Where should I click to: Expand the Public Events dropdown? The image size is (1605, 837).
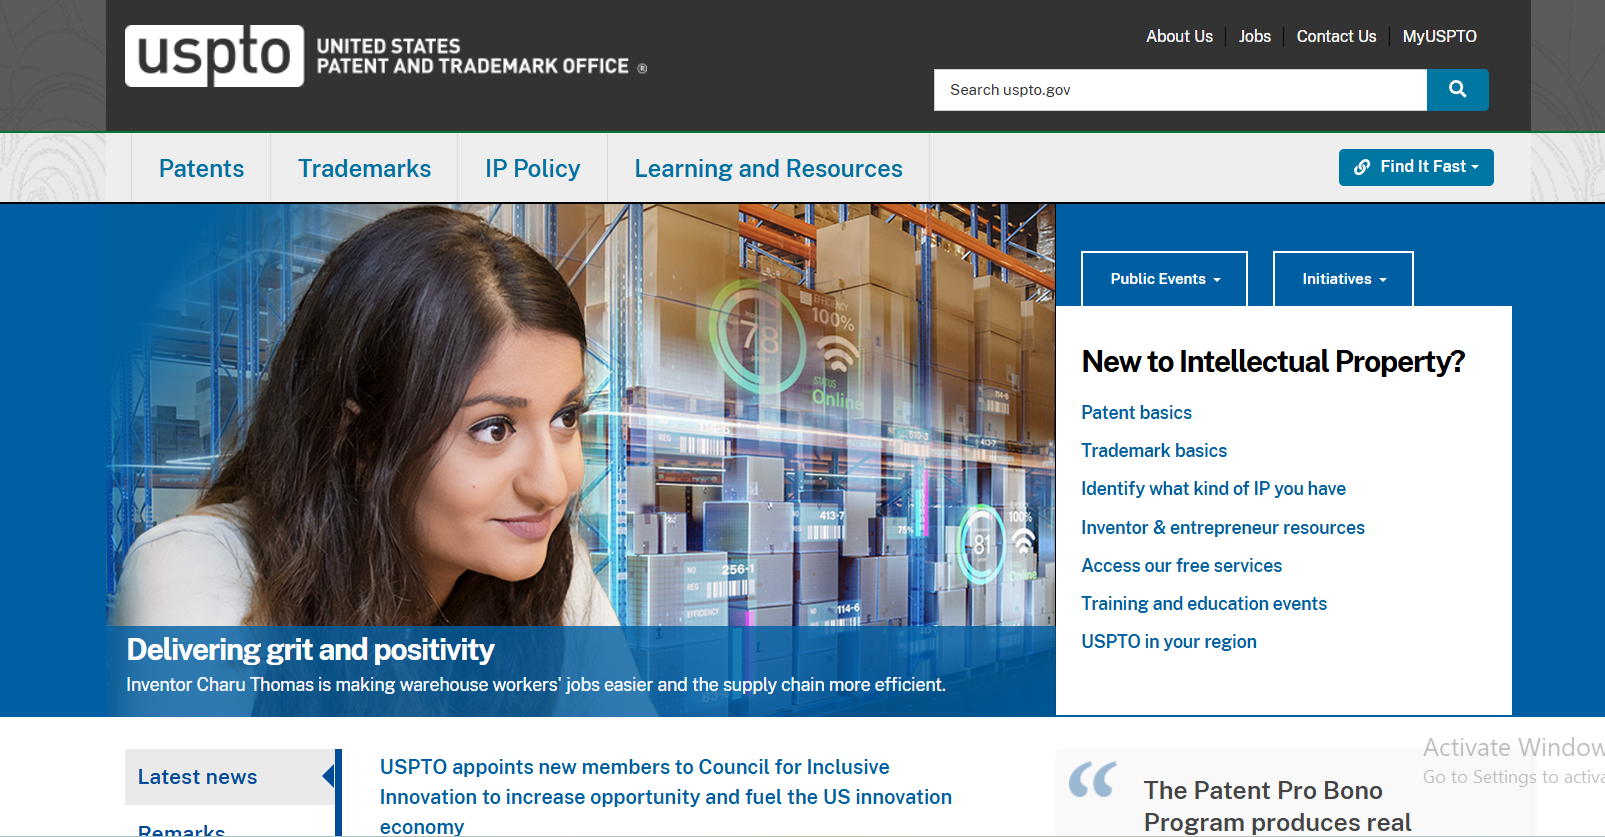point(1164,279)
